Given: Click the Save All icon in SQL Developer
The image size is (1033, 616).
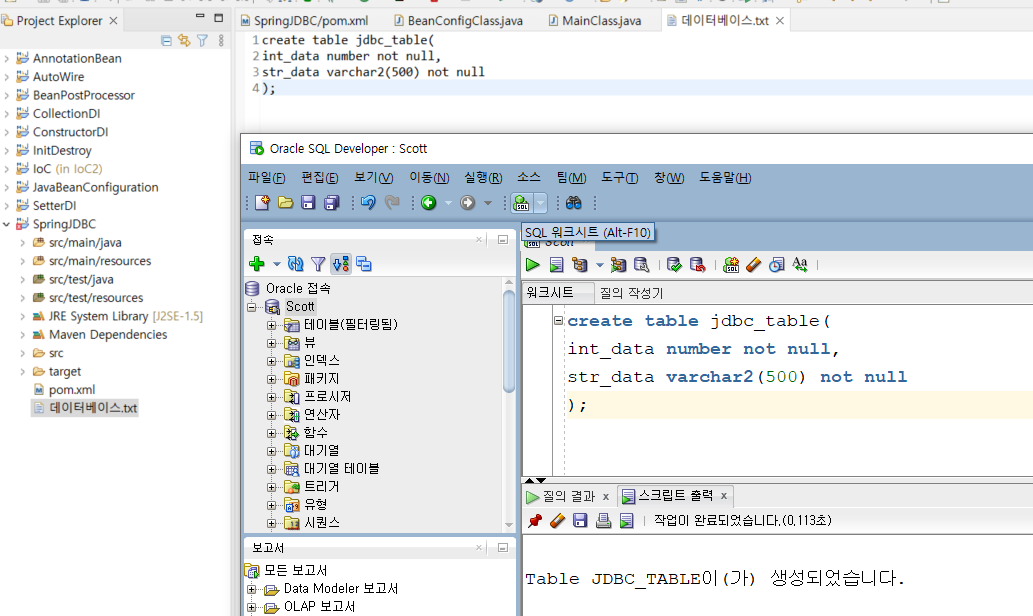Looking at the screenshot, I should (x=331, y=203).
